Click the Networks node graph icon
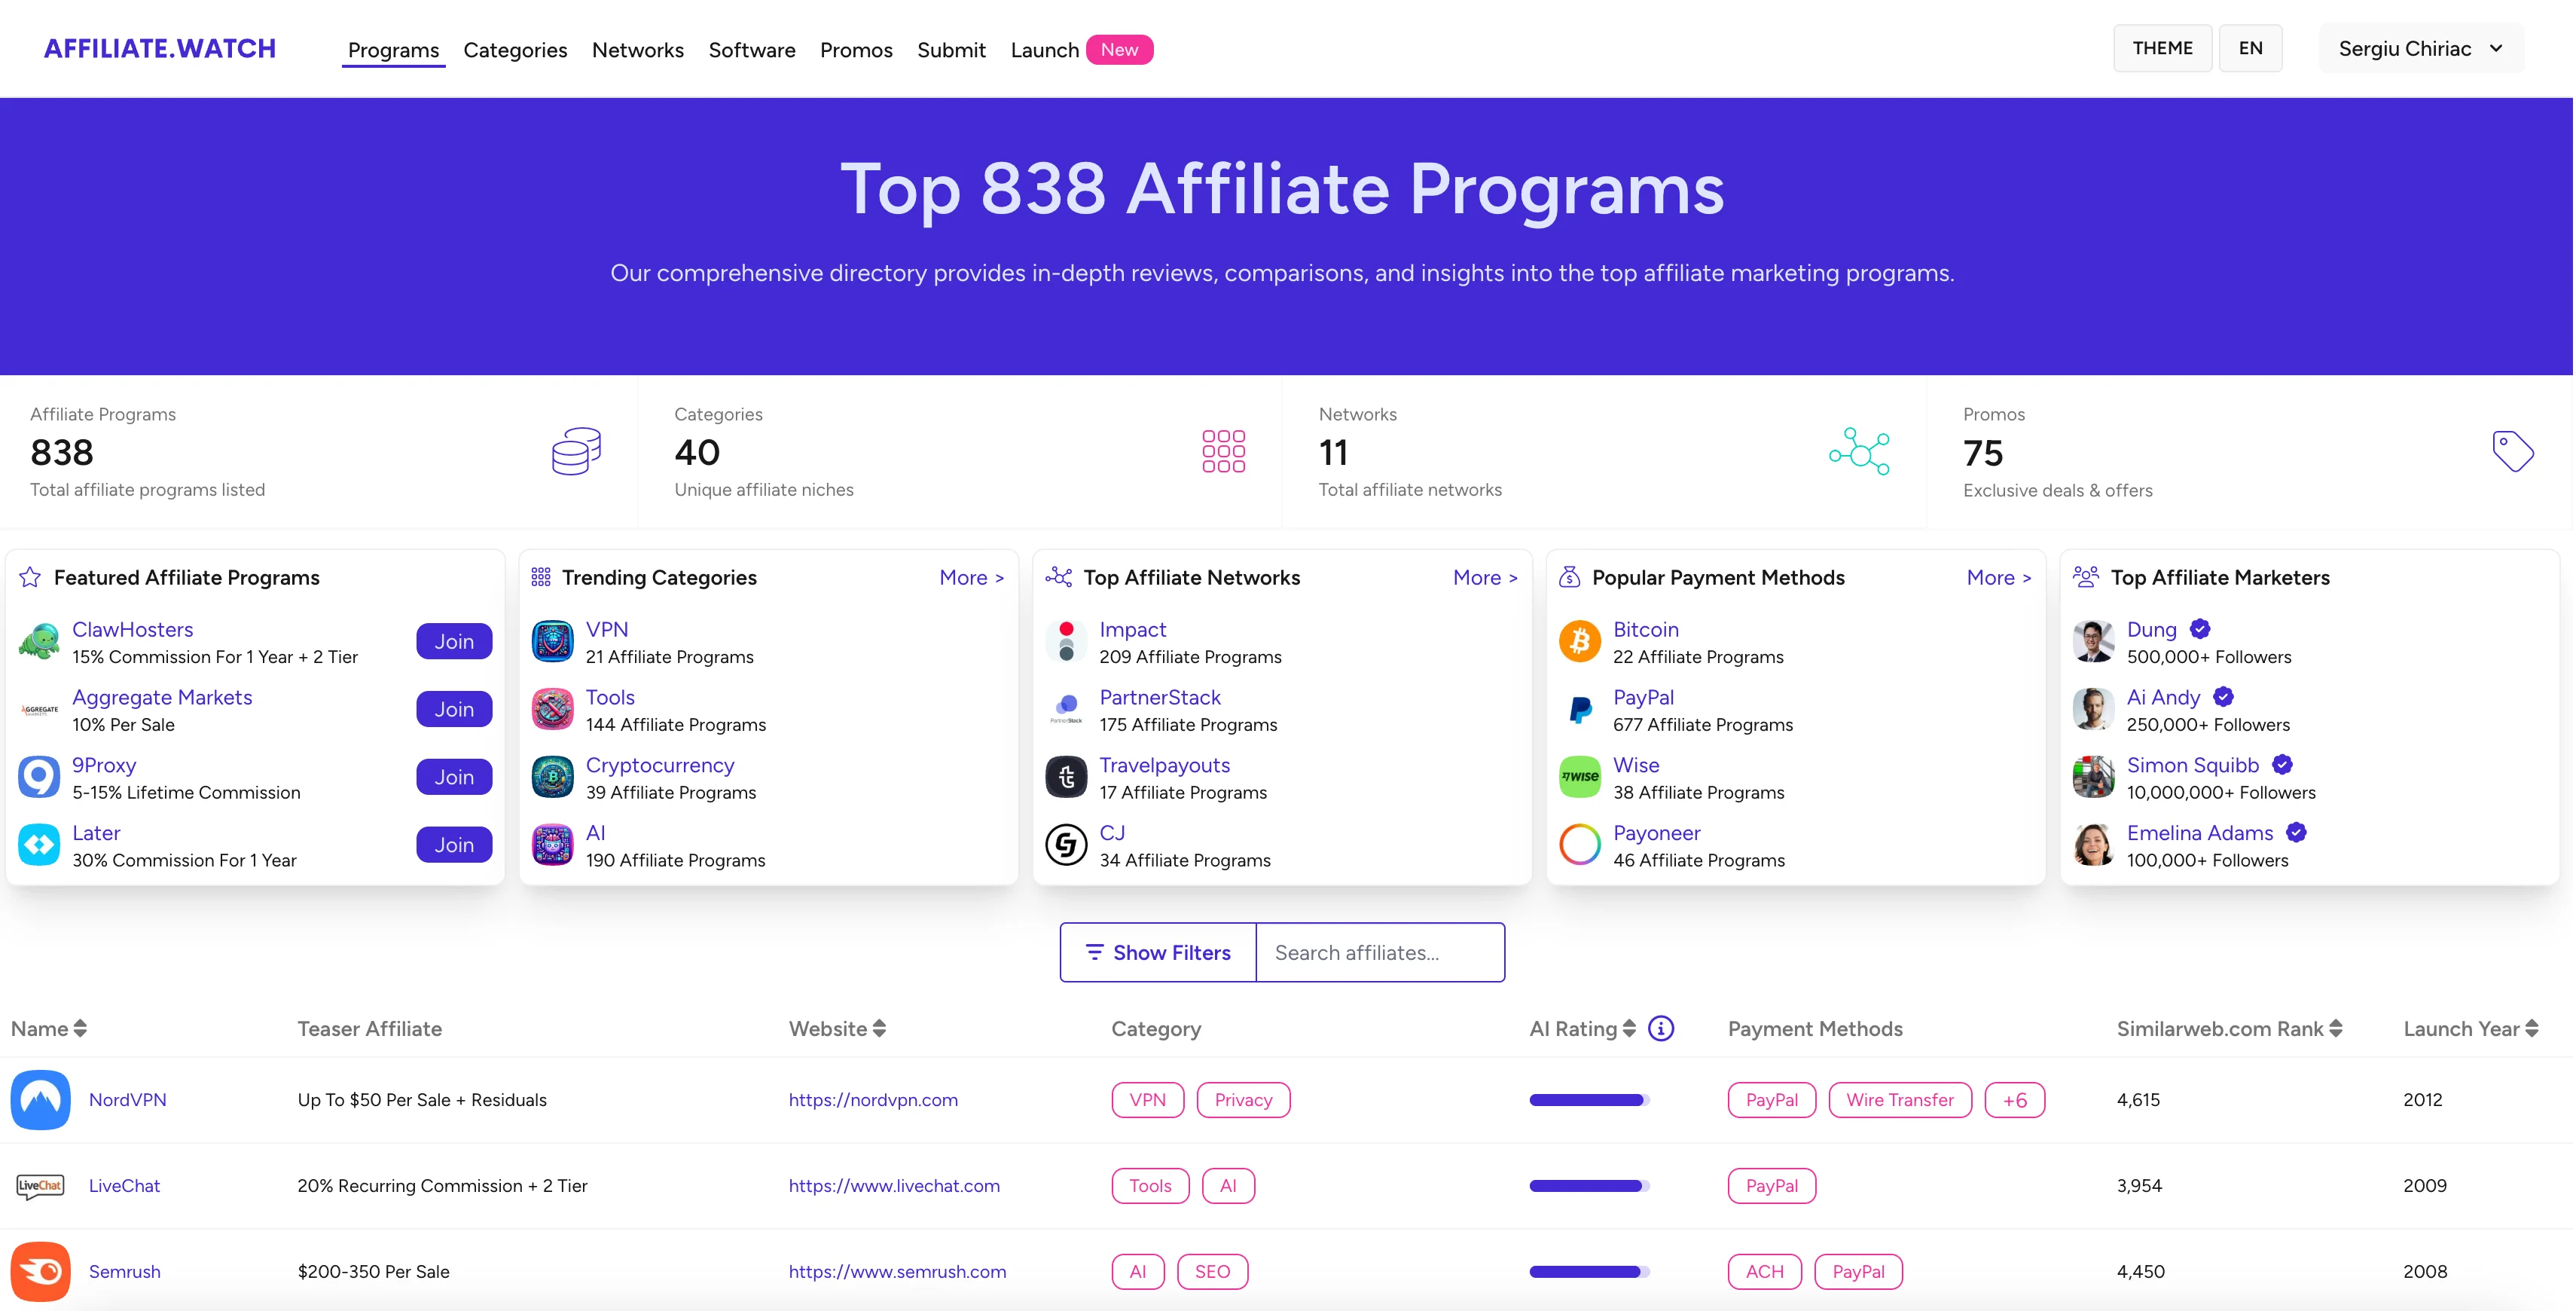Screen dimensions: 2576x1311 1859,451
